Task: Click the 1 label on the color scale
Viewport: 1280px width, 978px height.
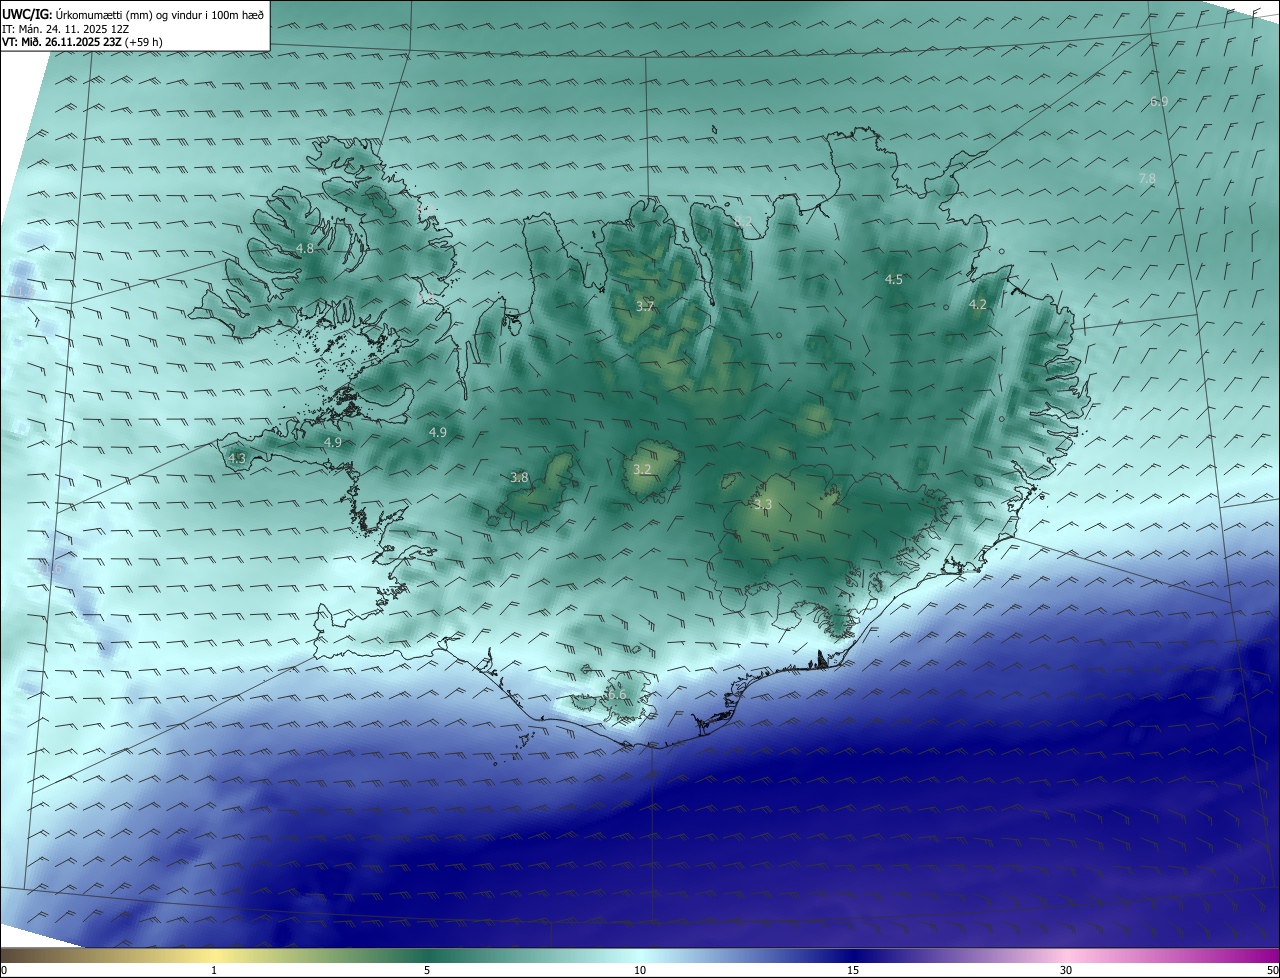Action: pyautogui.click(x=214, y=970)
